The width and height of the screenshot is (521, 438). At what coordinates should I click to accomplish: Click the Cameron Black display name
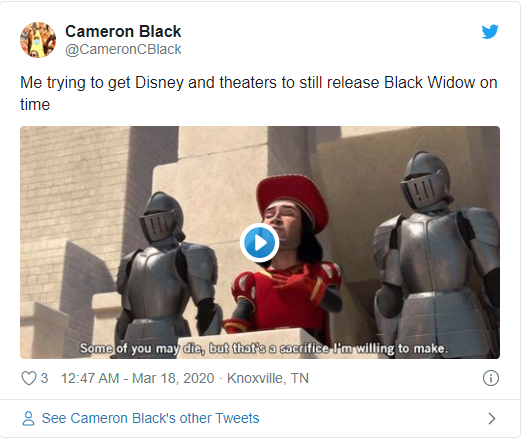click(x=123, y=31)
